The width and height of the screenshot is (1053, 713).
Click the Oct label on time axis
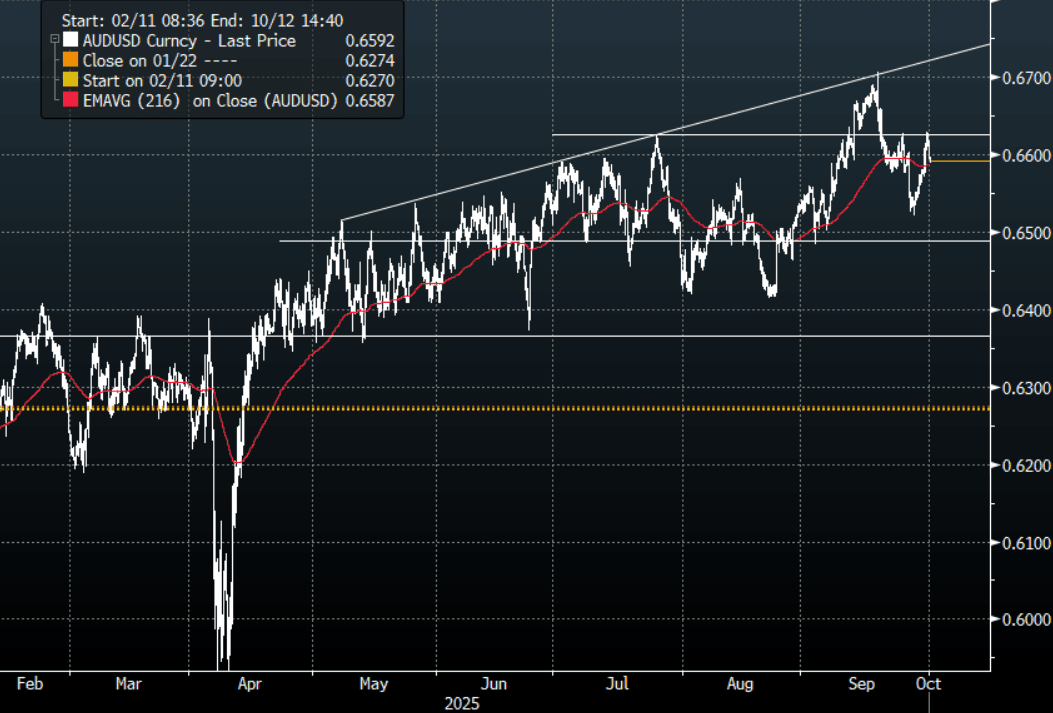point(929,684)
